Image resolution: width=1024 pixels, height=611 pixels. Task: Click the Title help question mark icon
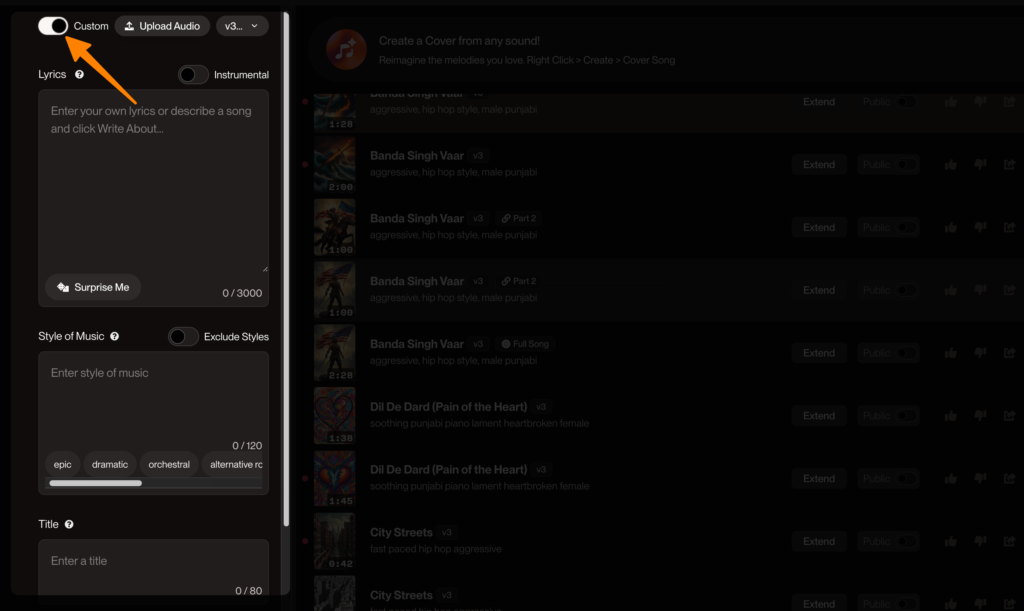69,525
